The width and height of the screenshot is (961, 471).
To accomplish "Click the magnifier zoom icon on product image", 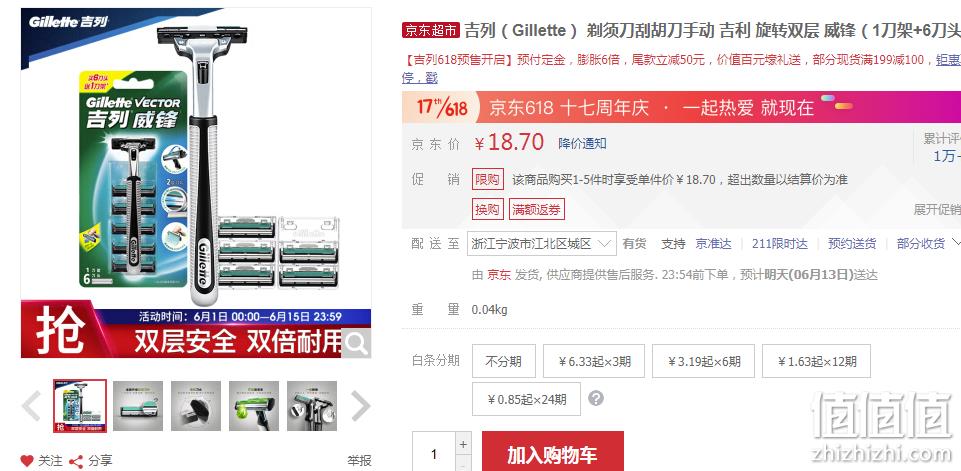I will pyautogui.click(x=355, y=343).
